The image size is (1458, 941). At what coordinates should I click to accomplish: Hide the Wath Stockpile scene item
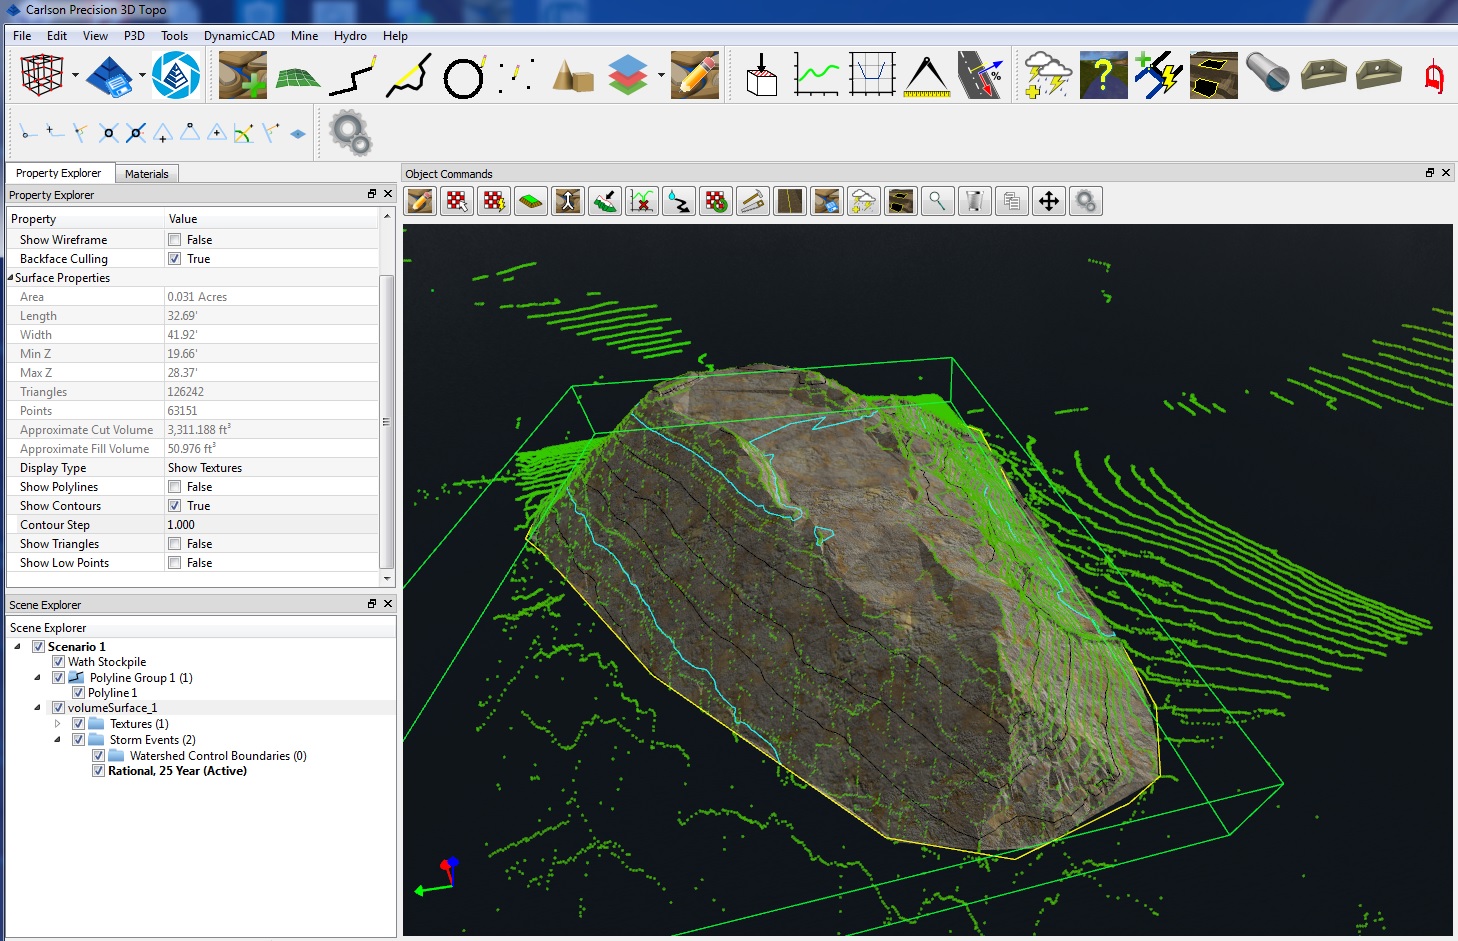(x=59, y=662)
